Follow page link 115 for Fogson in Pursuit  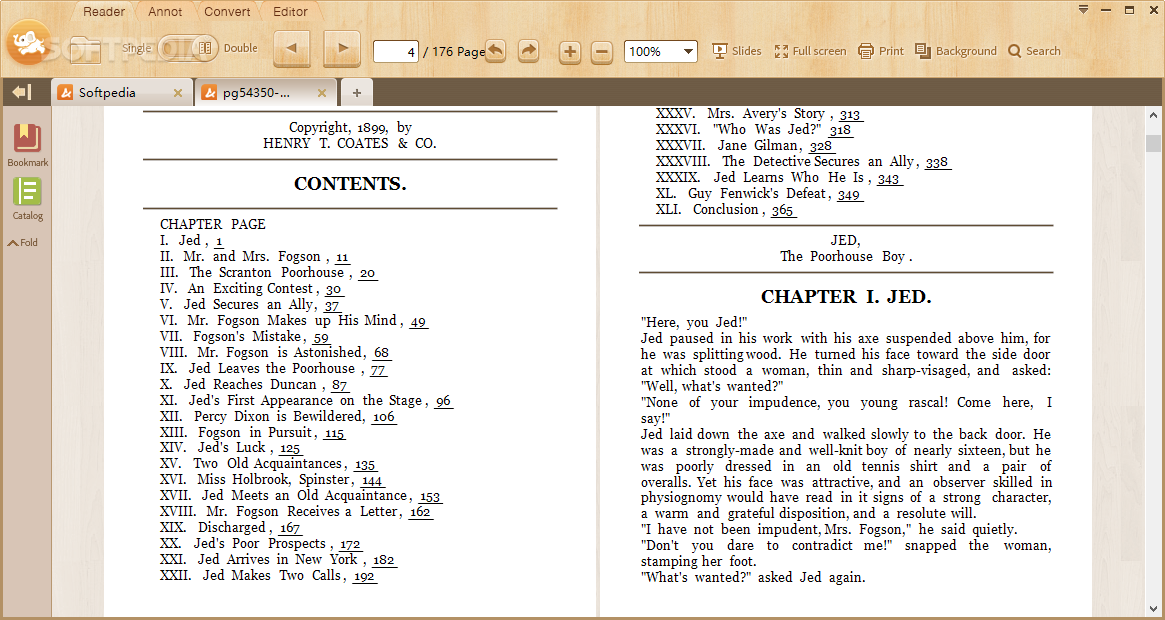click(x=334, y=433)
